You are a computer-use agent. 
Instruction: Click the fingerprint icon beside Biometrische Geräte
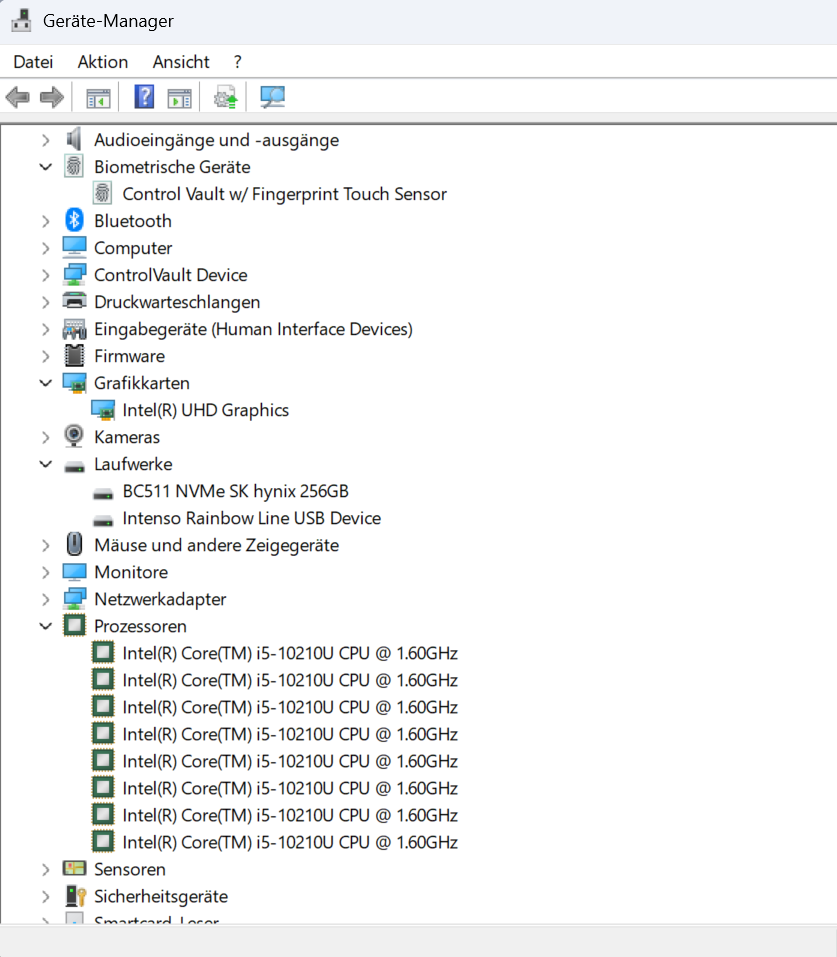(x=74, y=166)
